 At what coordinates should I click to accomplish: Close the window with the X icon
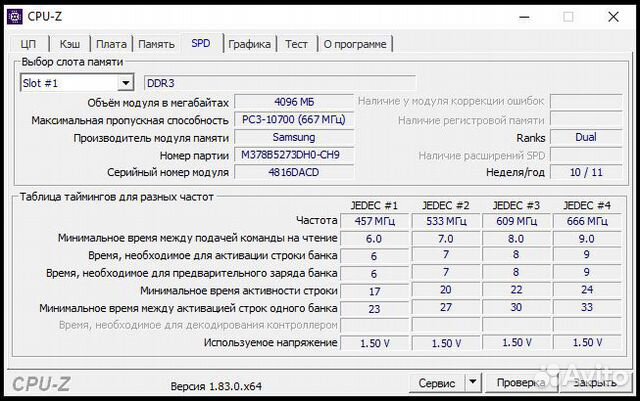[x=612, y=16]
